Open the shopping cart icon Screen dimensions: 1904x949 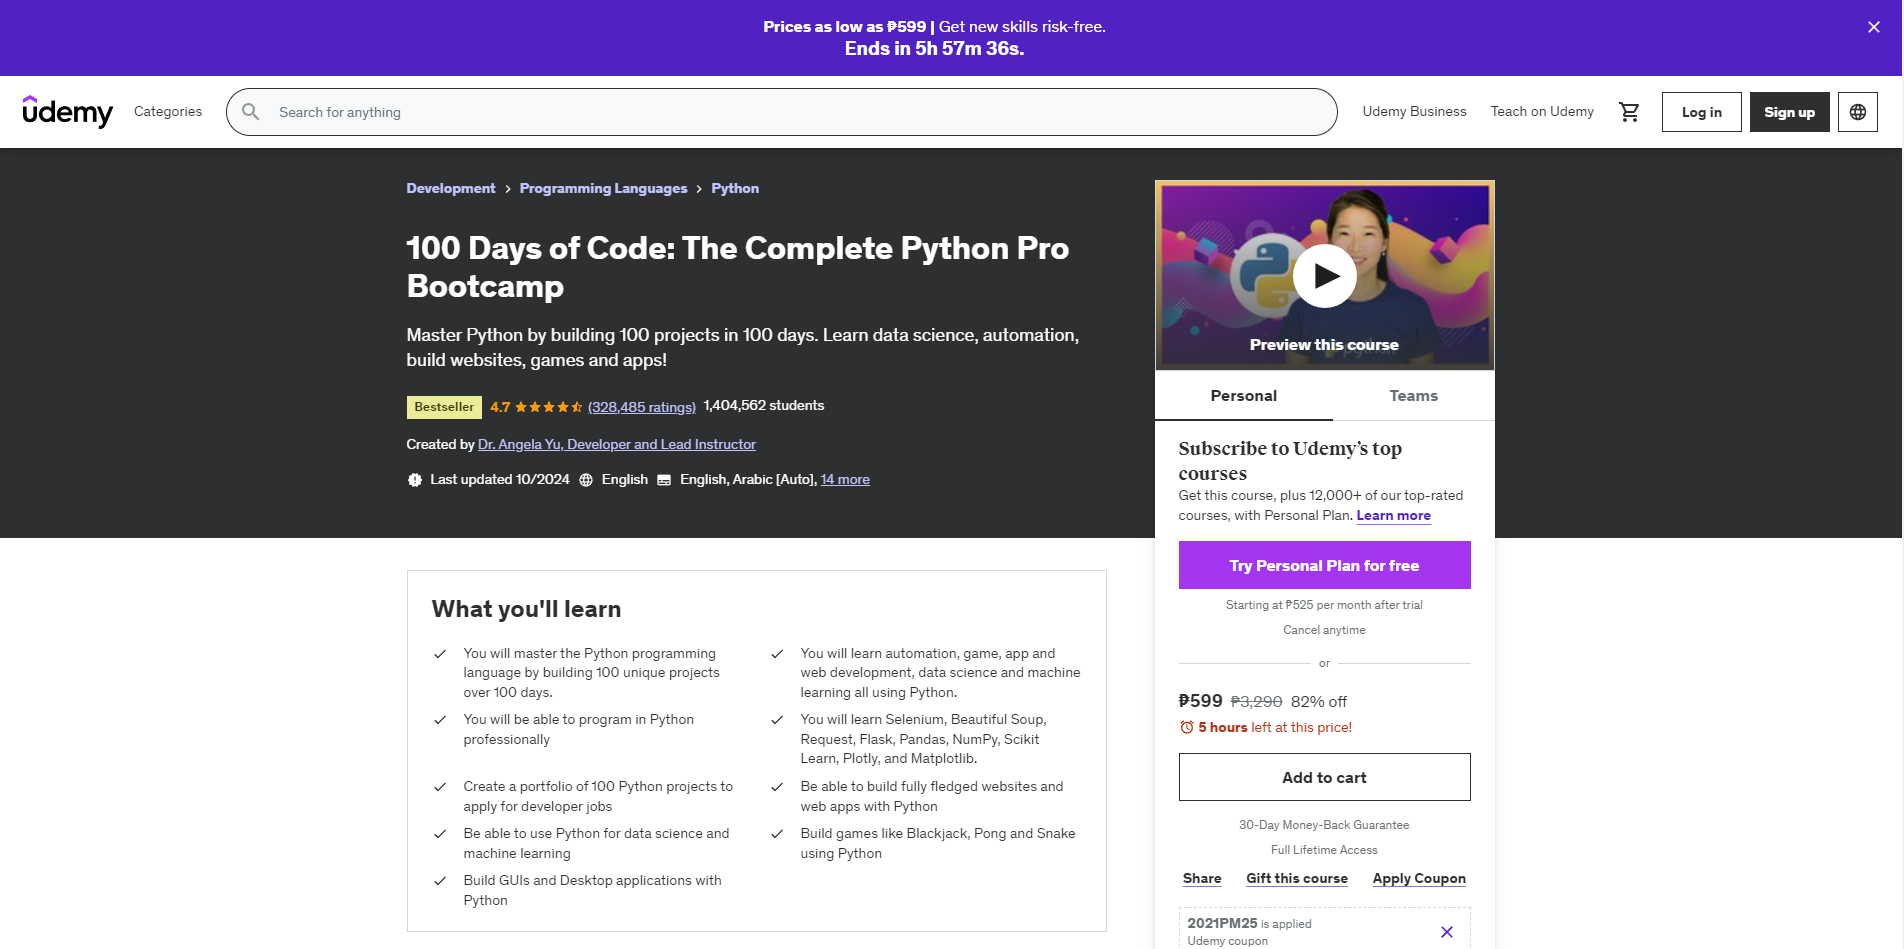point(1629,112)
